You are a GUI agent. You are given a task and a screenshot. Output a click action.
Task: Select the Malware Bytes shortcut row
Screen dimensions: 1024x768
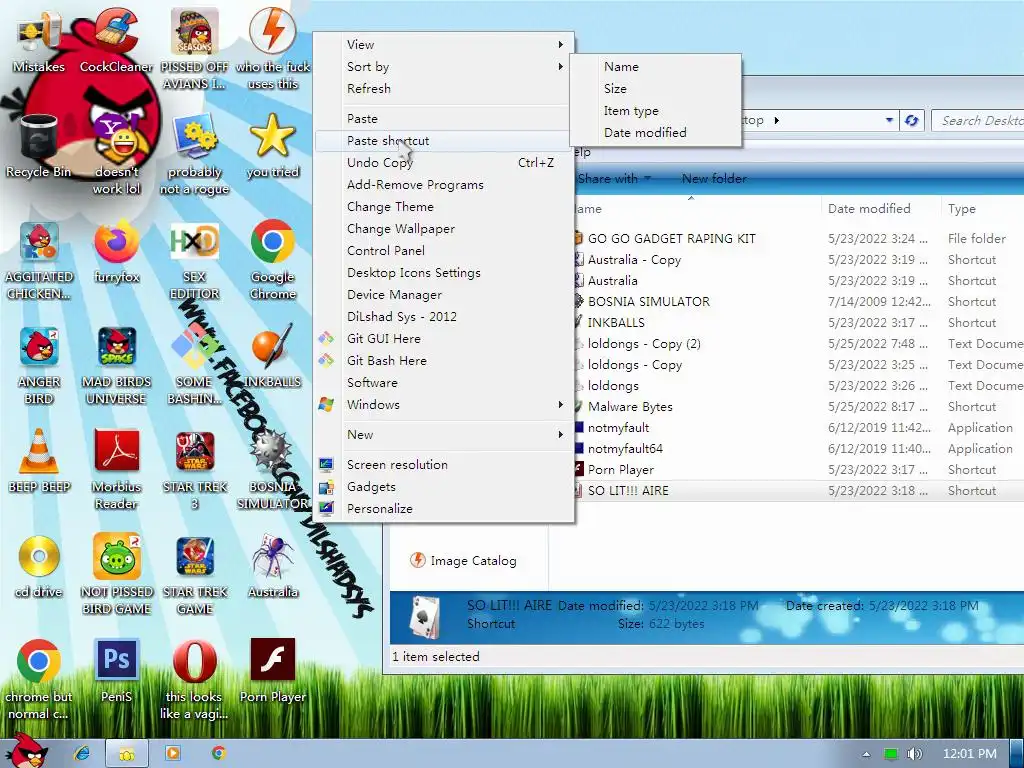(x=798, y=406)
